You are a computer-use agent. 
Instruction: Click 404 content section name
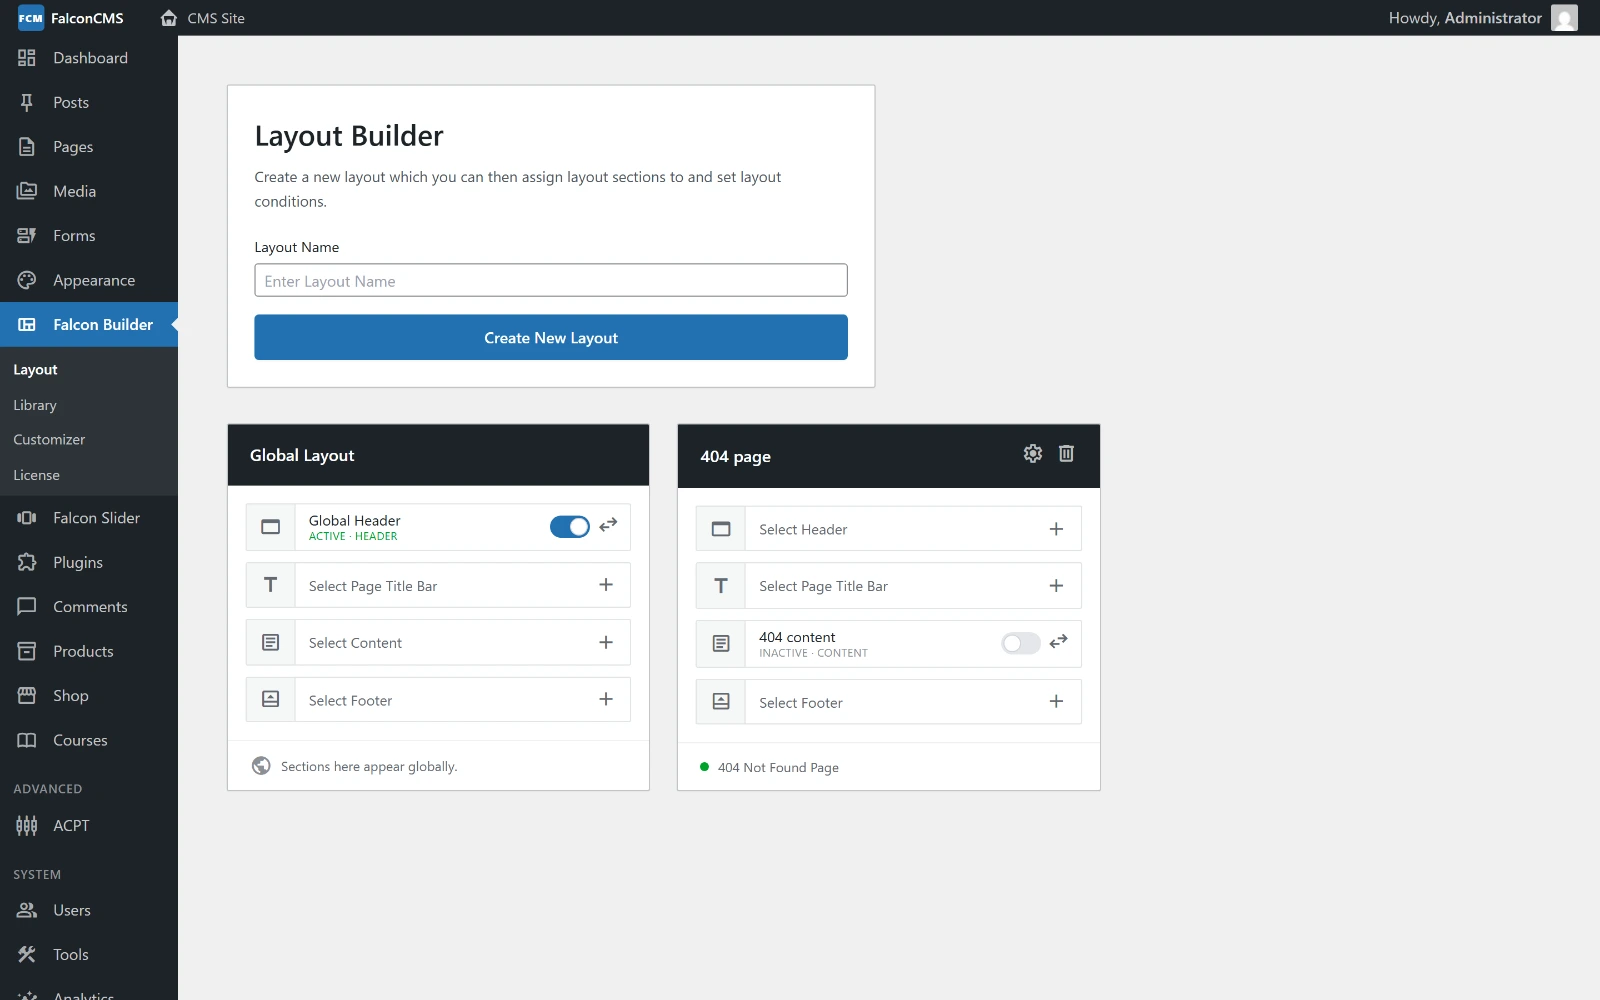(x=797, y=637)
